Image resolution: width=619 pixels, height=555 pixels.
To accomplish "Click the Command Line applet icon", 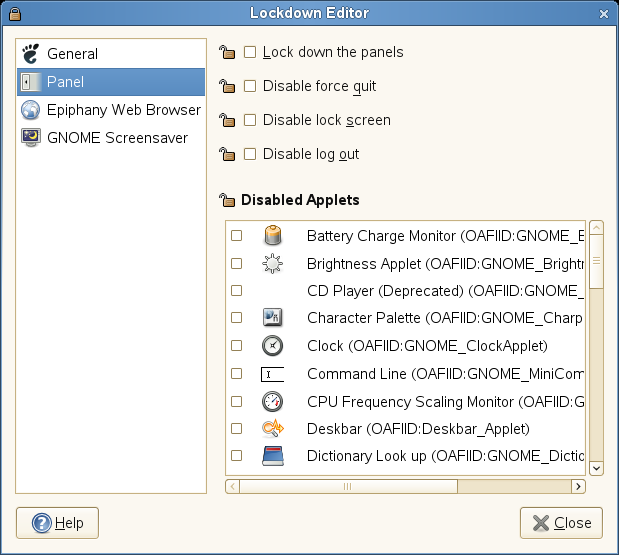I will [x=272, y=374].
